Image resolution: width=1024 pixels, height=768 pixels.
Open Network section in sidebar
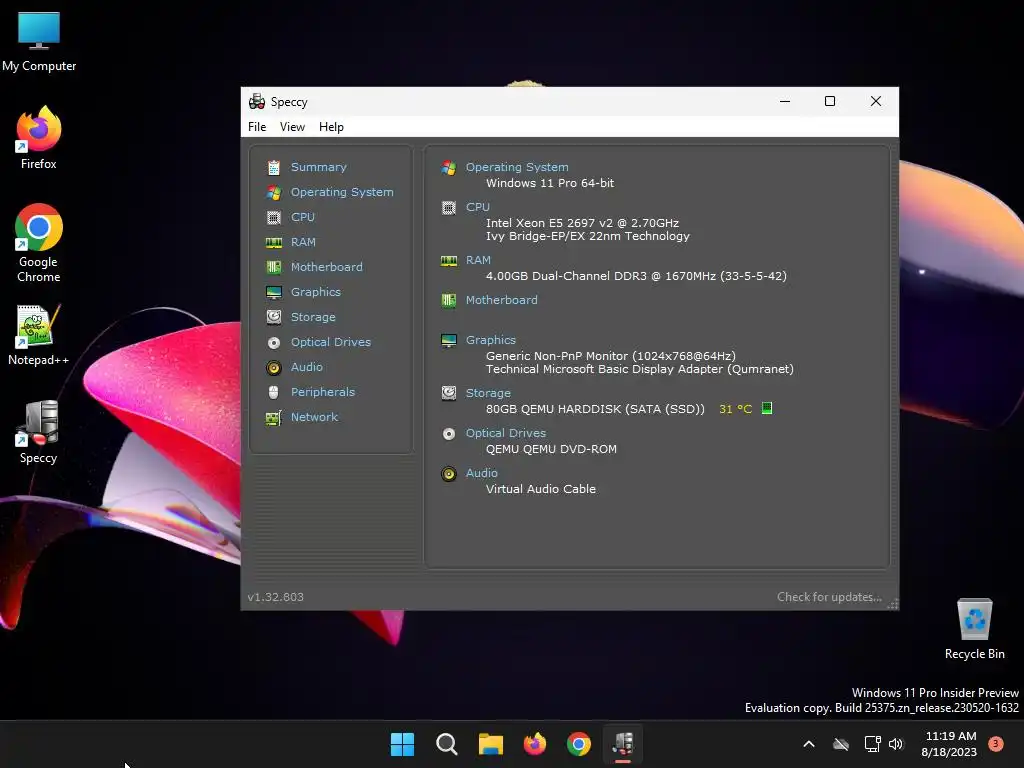[314, 417]
